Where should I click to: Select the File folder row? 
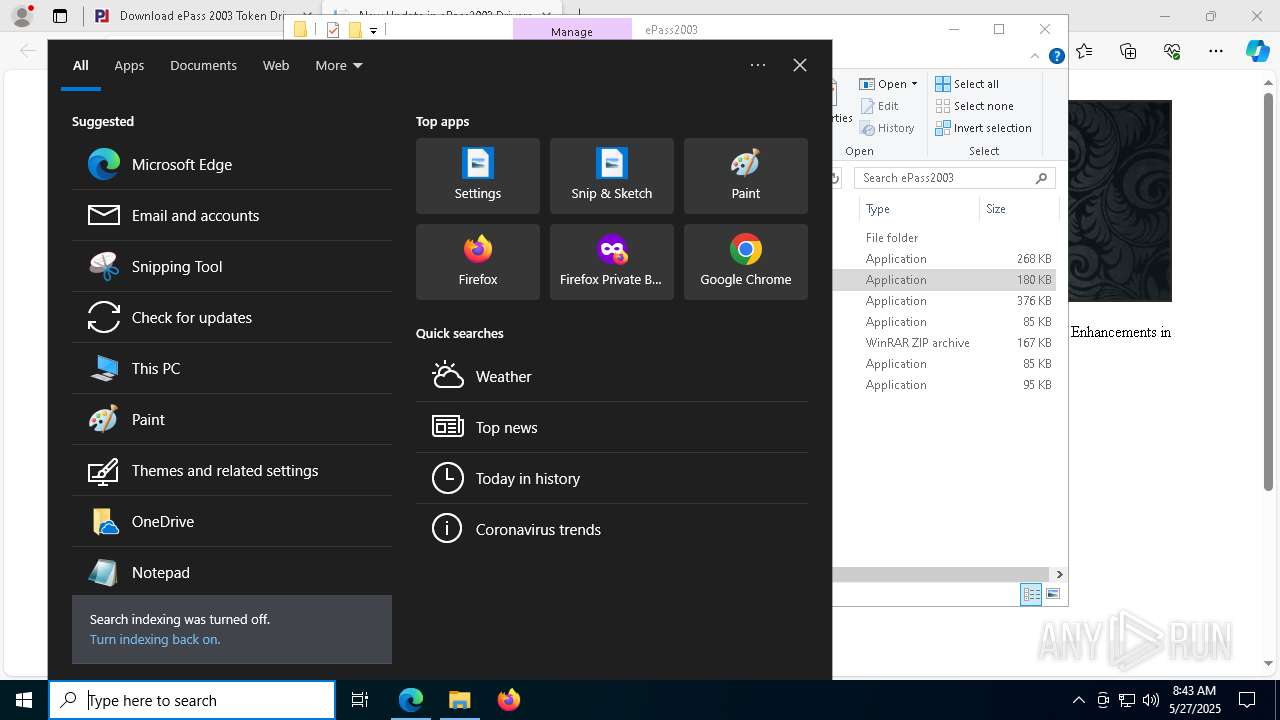[945, 238]
